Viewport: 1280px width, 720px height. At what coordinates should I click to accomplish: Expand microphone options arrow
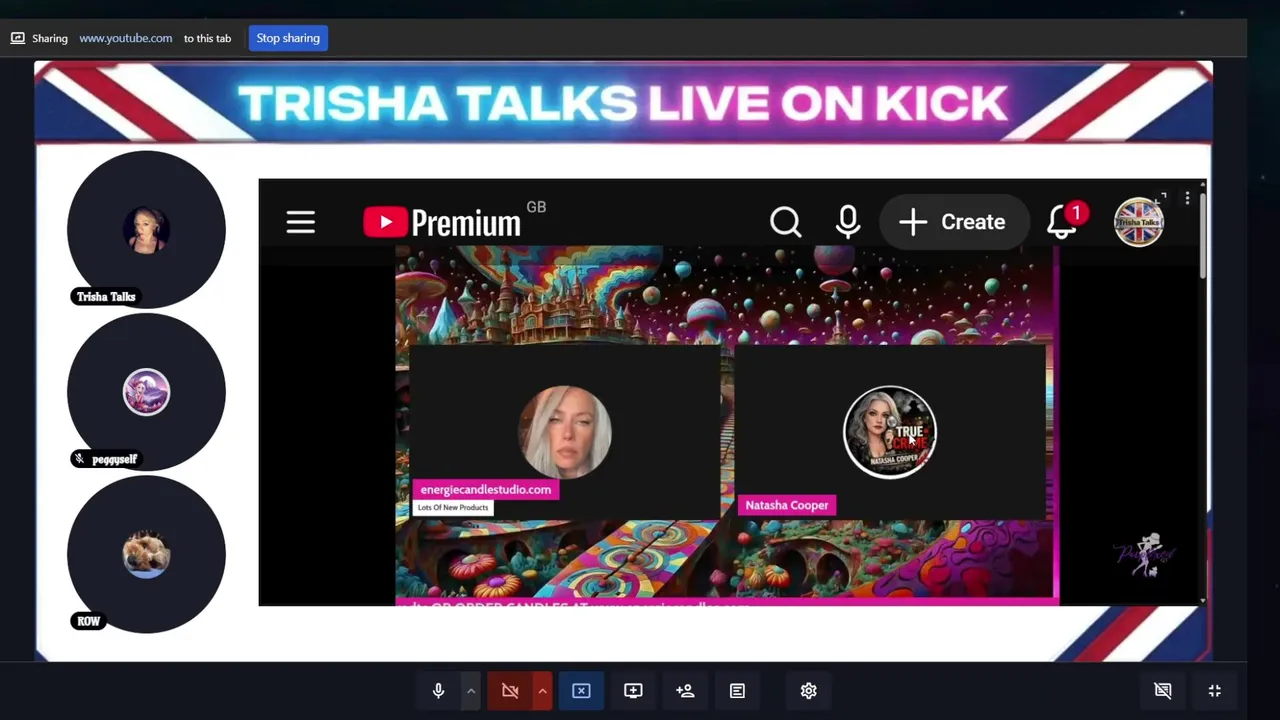tap(470, 691)
